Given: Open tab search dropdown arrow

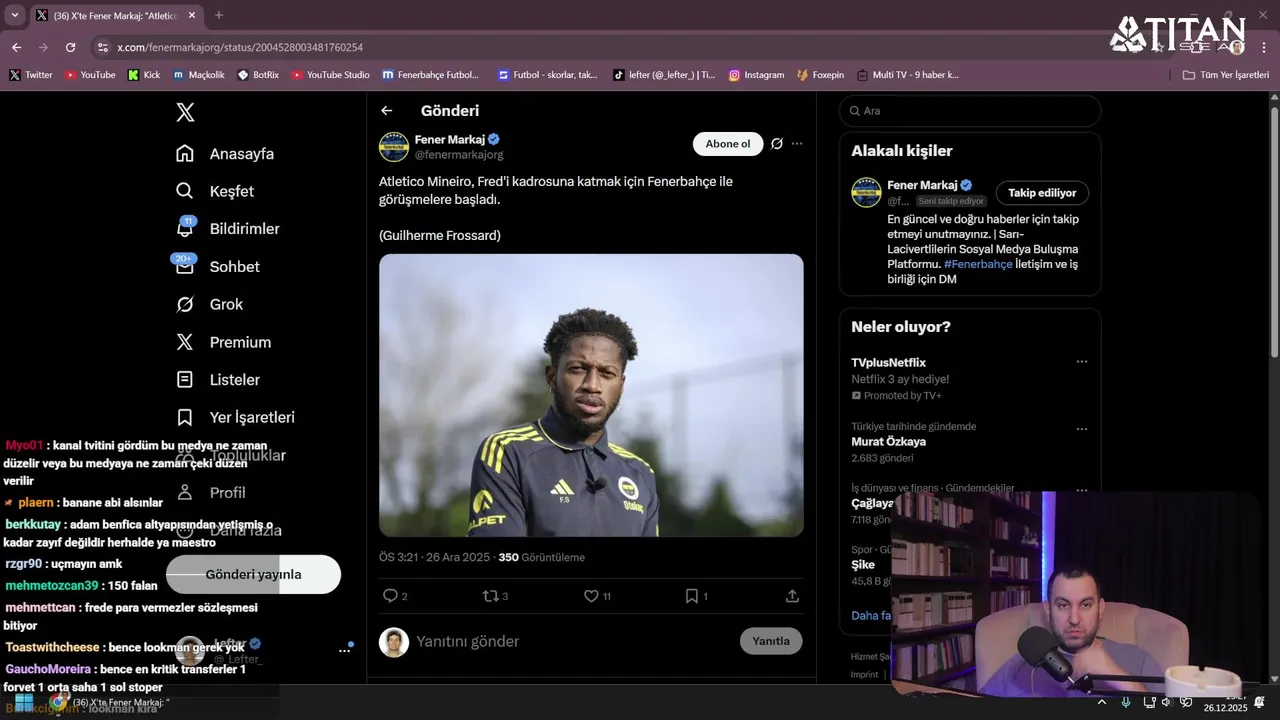Looking at the screenshot, I should pyautogui.click(x=15, y=15).
